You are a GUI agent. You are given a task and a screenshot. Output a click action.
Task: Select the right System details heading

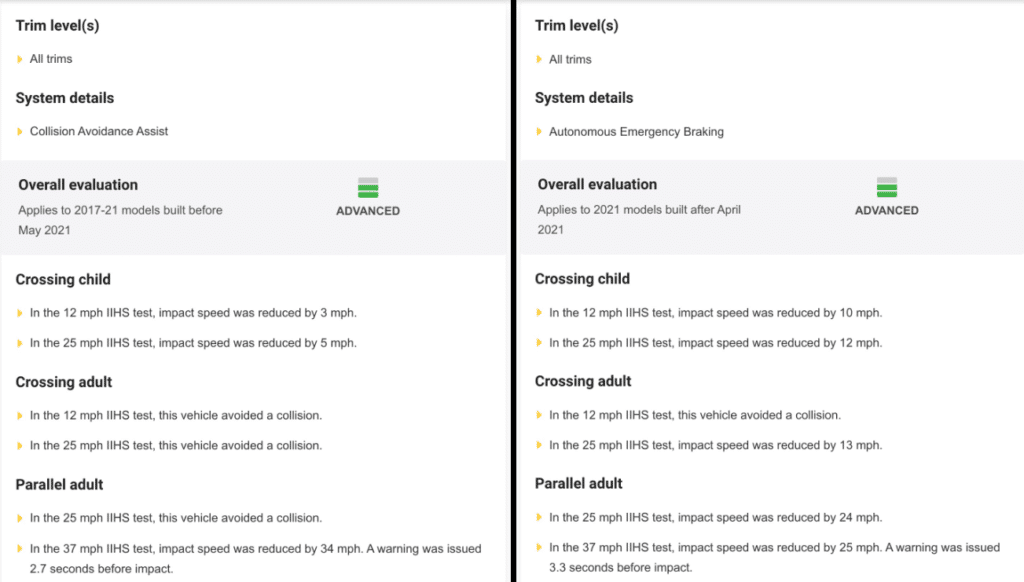[x=584, y=98]
